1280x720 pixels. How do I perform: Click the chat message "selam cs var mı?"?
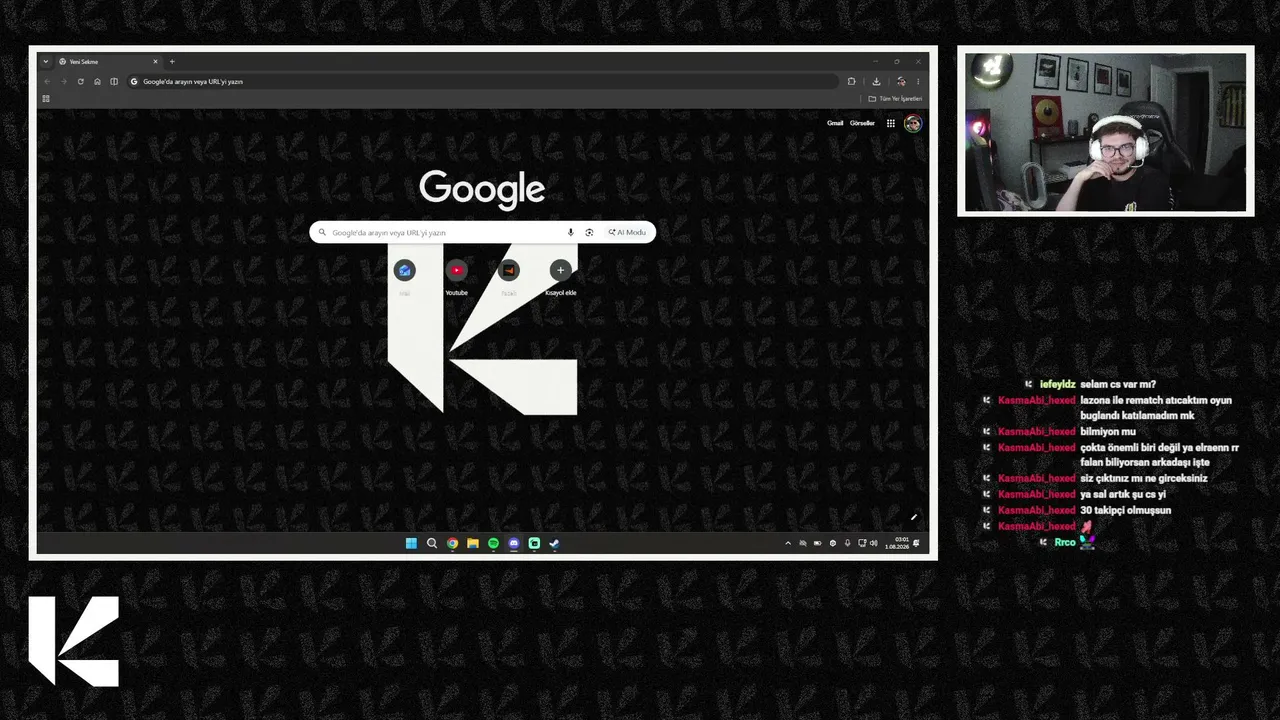[1118, 384]
